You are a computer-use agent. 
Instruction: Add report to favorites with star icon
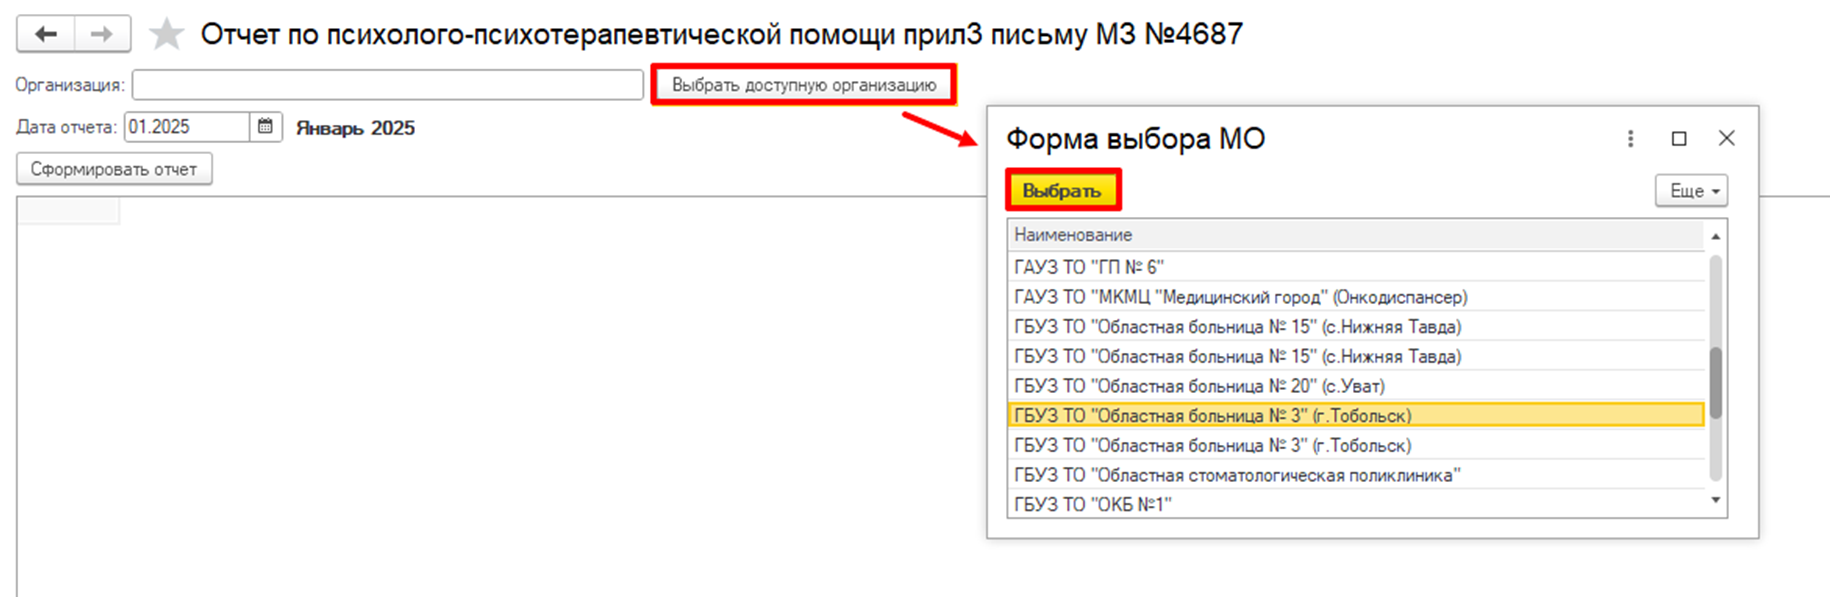166,35
